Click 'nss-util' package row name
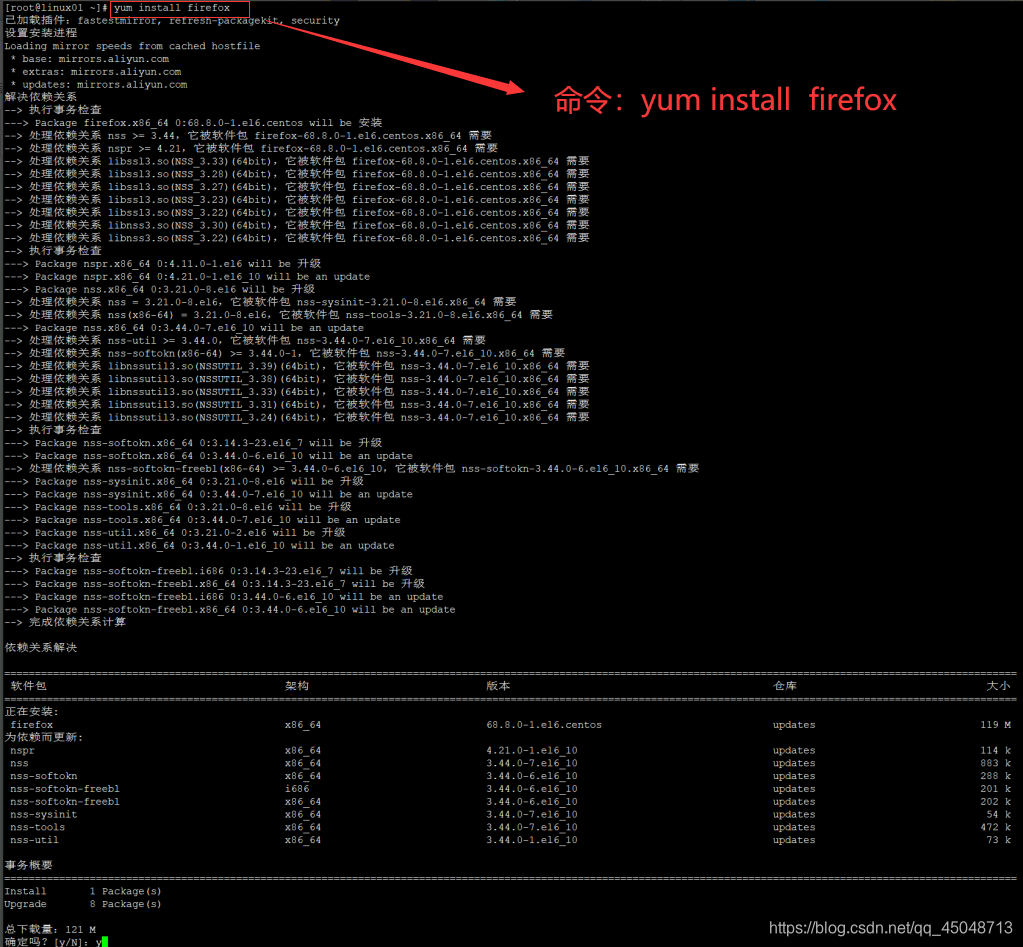Viewport: 1023px width, 947px height. click(x=35, y=840)
